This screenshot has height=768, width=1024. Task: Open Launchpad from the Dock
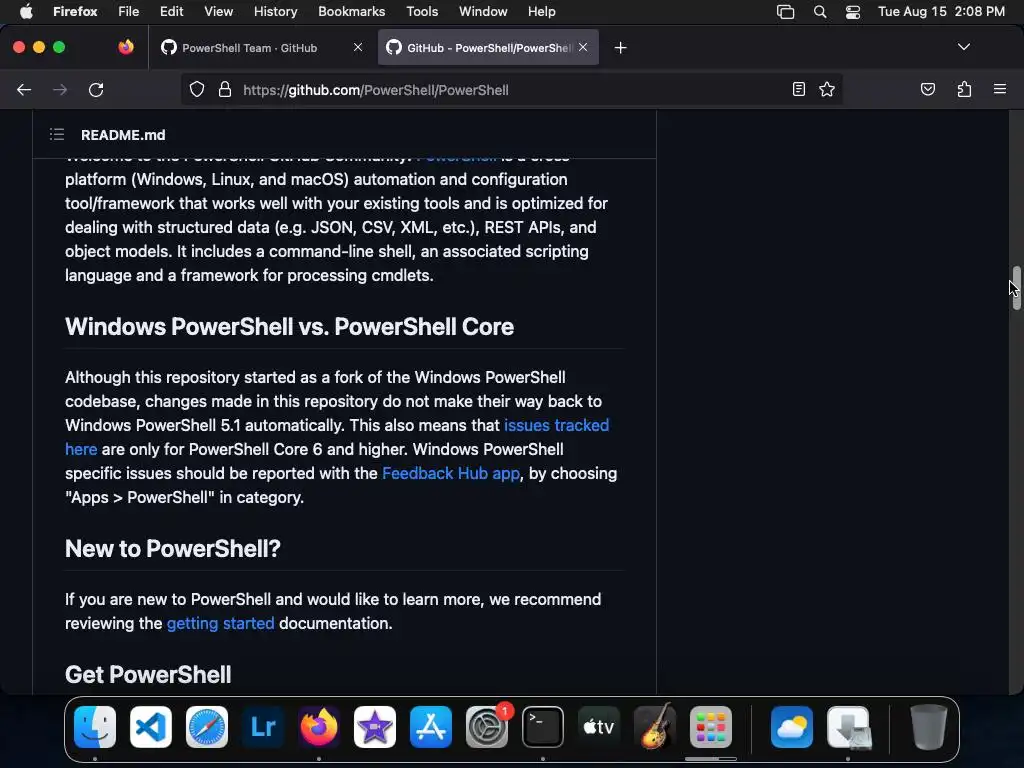pyautogui.click(x=711, y=727)
